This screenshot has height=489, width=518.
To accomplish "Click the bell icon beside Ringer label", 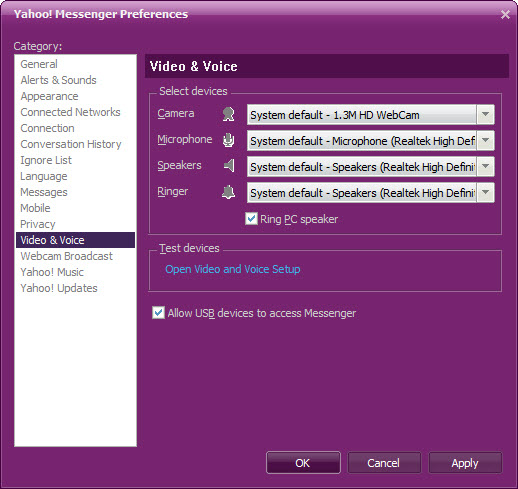I will 229,192.
